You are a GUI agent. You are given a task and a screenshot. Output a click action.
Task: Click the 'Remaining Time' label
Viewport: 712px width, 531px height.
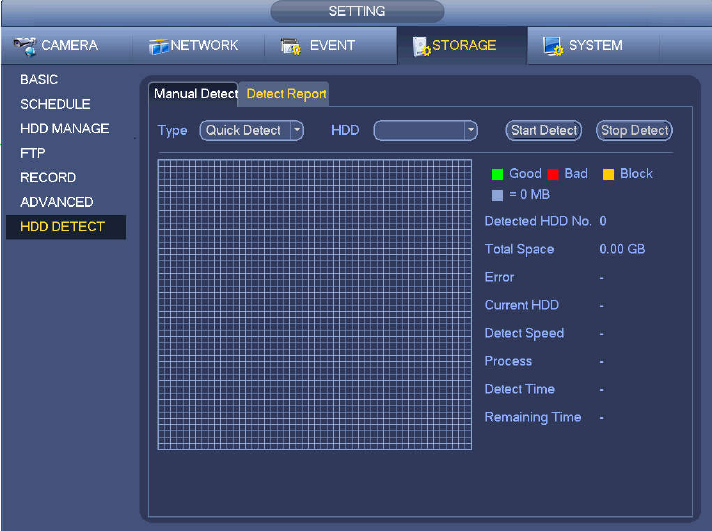click(533, 417)
